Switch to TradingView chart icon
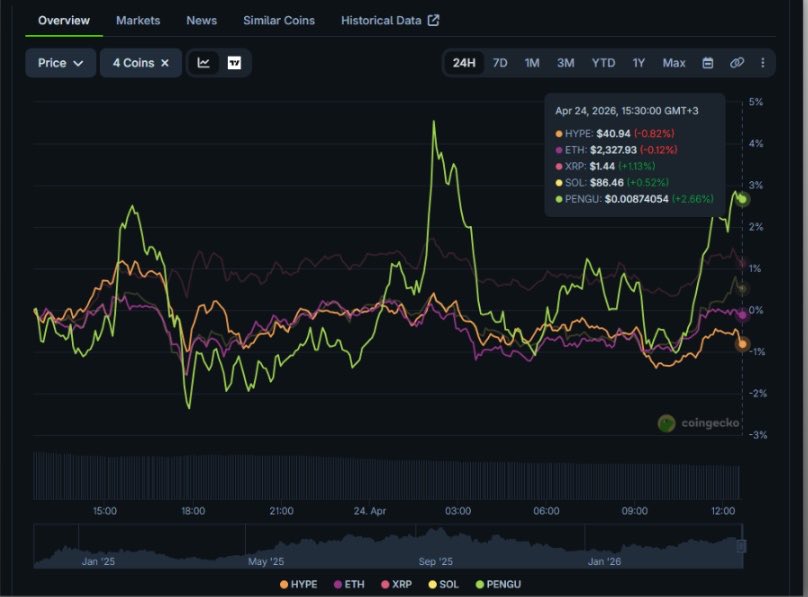 click(x=234, y=63)
